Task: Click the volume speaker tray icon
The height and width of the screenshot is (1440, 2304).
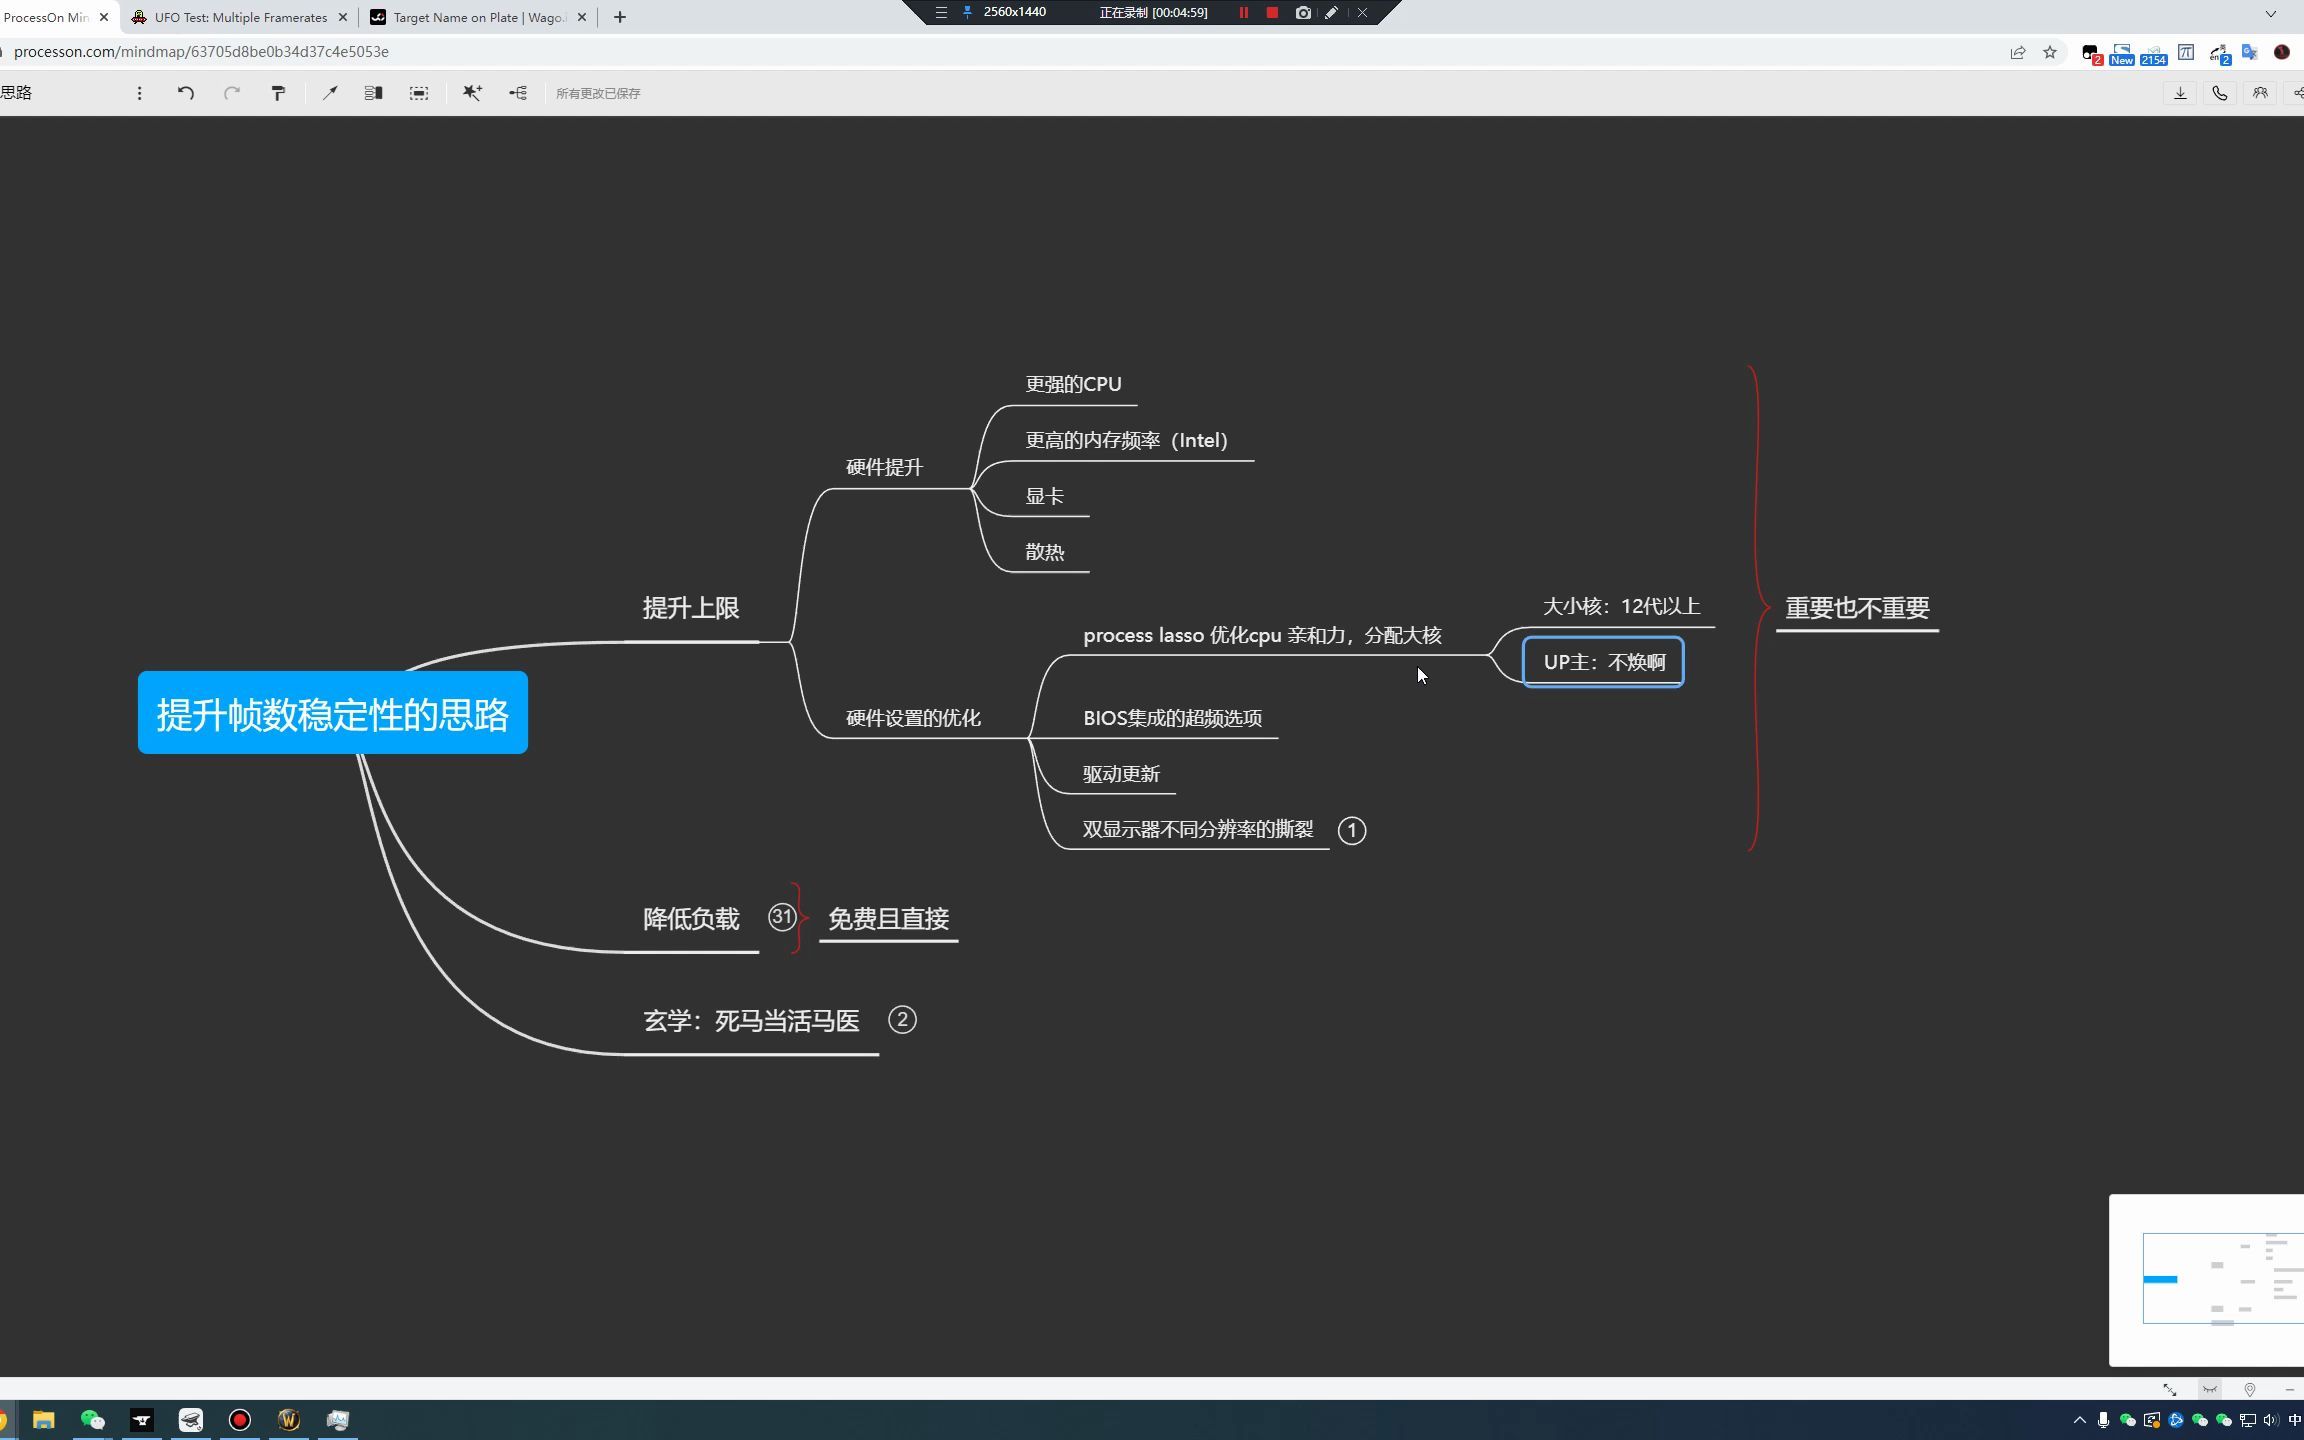Action: pyautogui.click(x=2270, y=1420)
